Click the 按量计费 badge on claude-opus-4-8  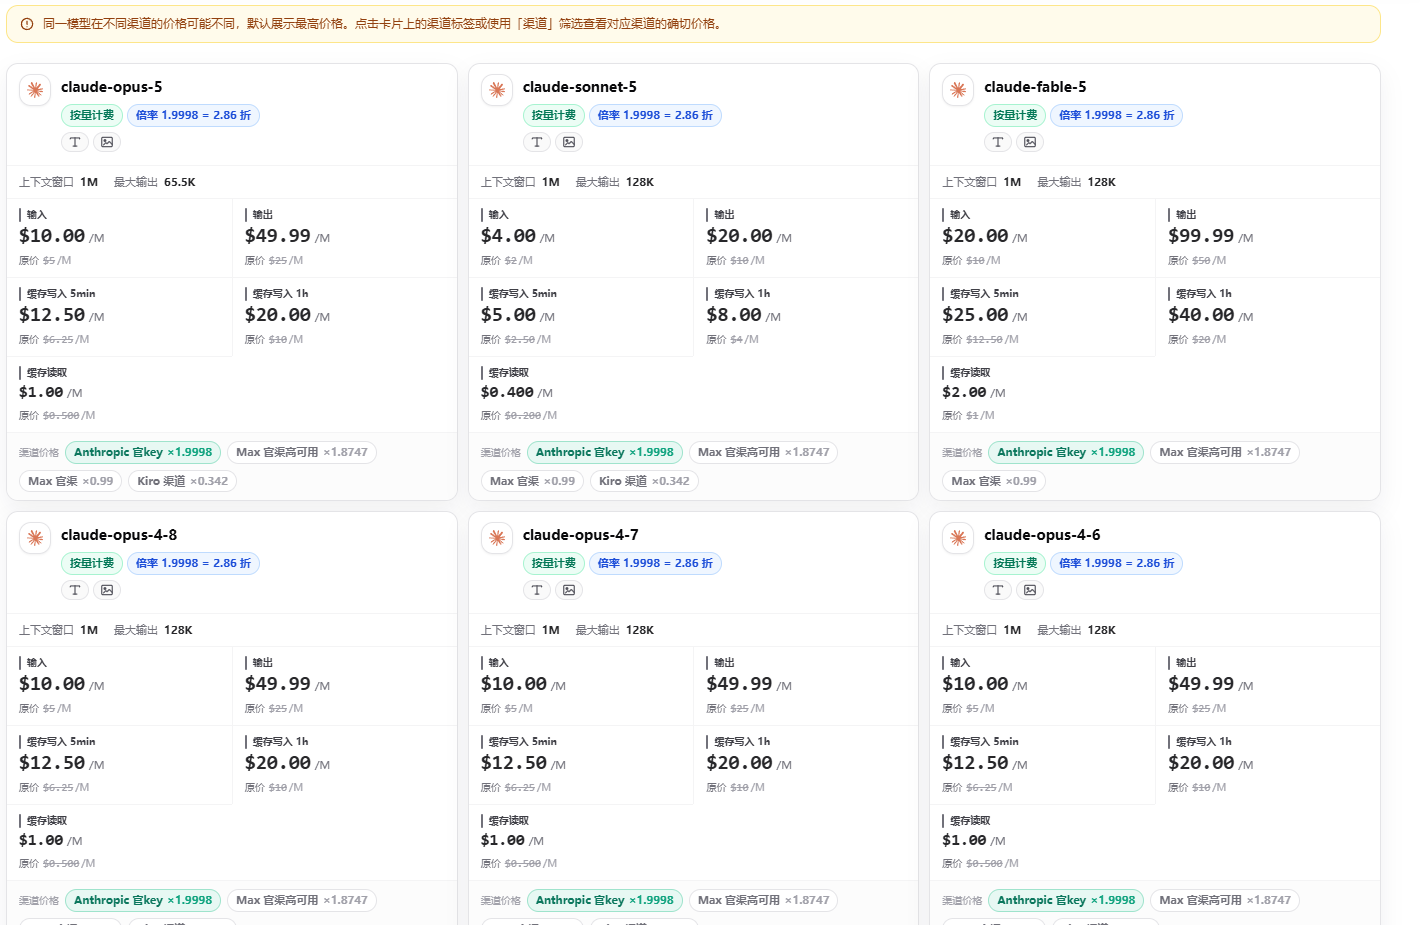pyautogui.click(x=92, y=563)
